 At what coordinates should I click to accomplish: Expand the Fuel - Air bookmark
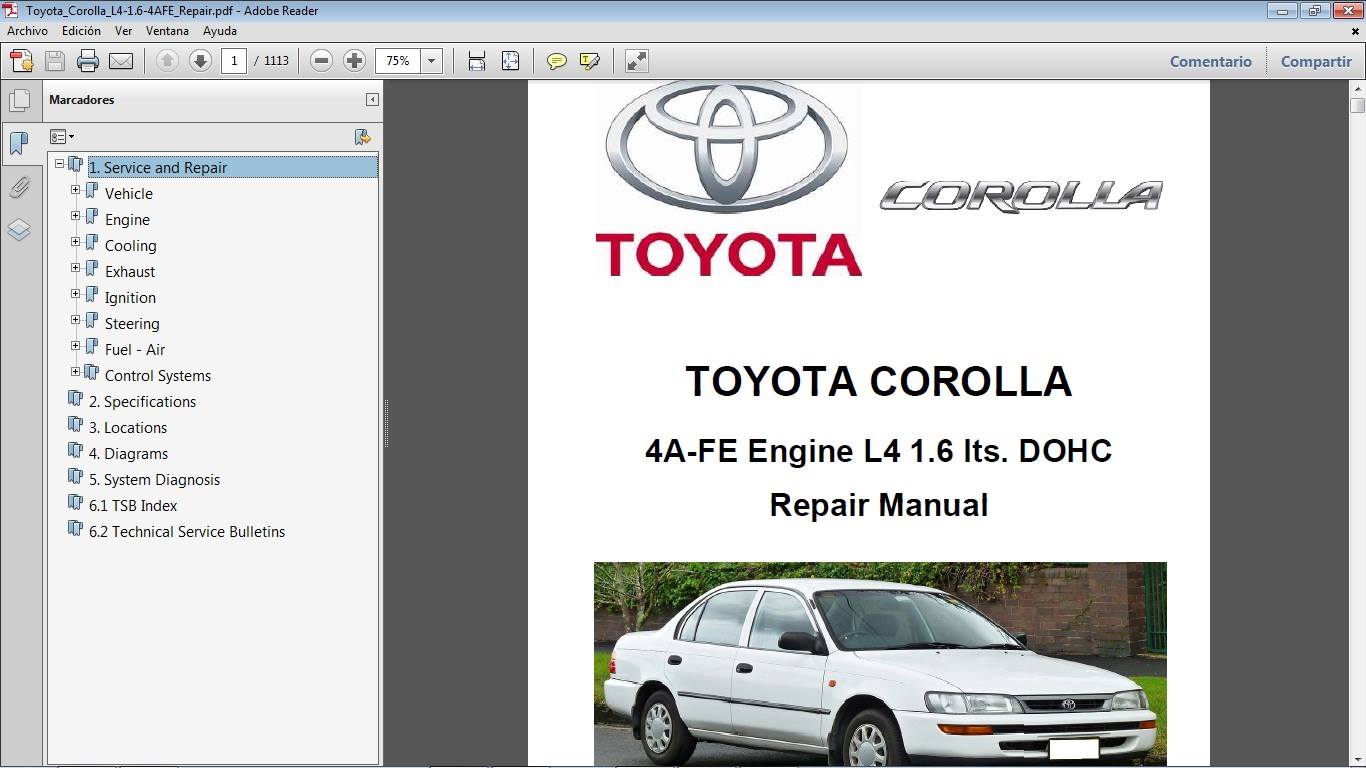coord(75,346)
